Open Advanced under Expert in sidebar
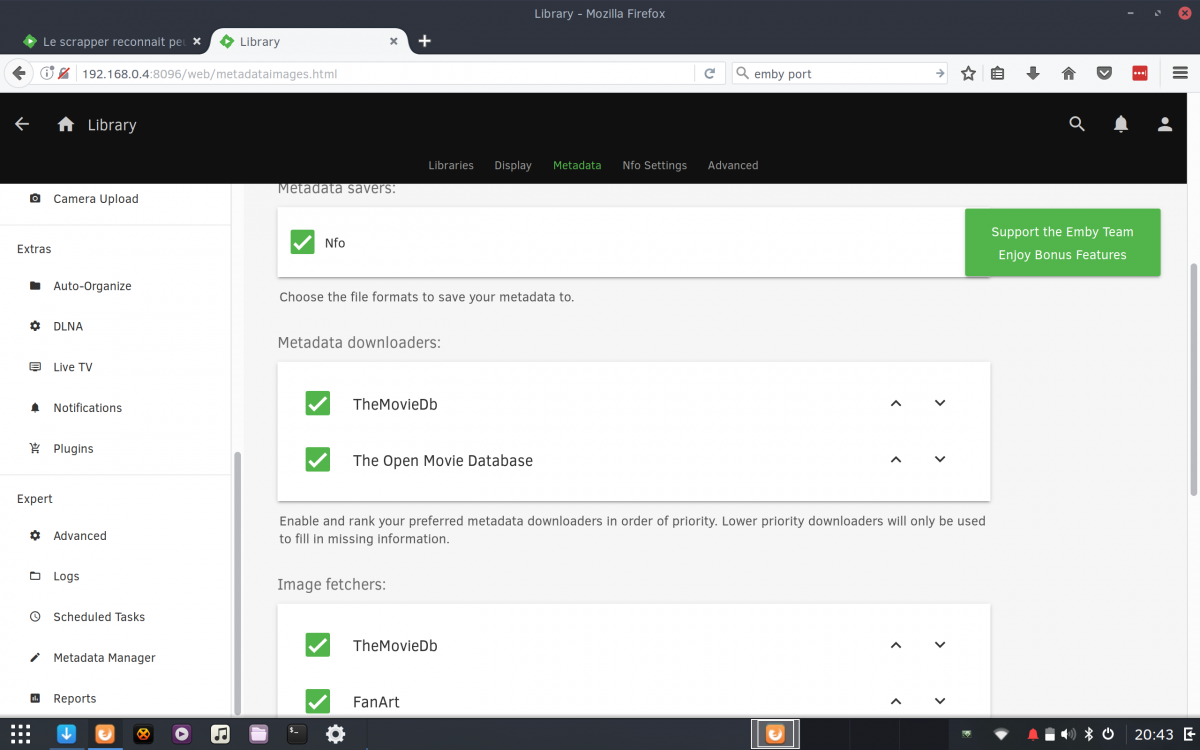1200x750 pixels. (x=80, y=536)
